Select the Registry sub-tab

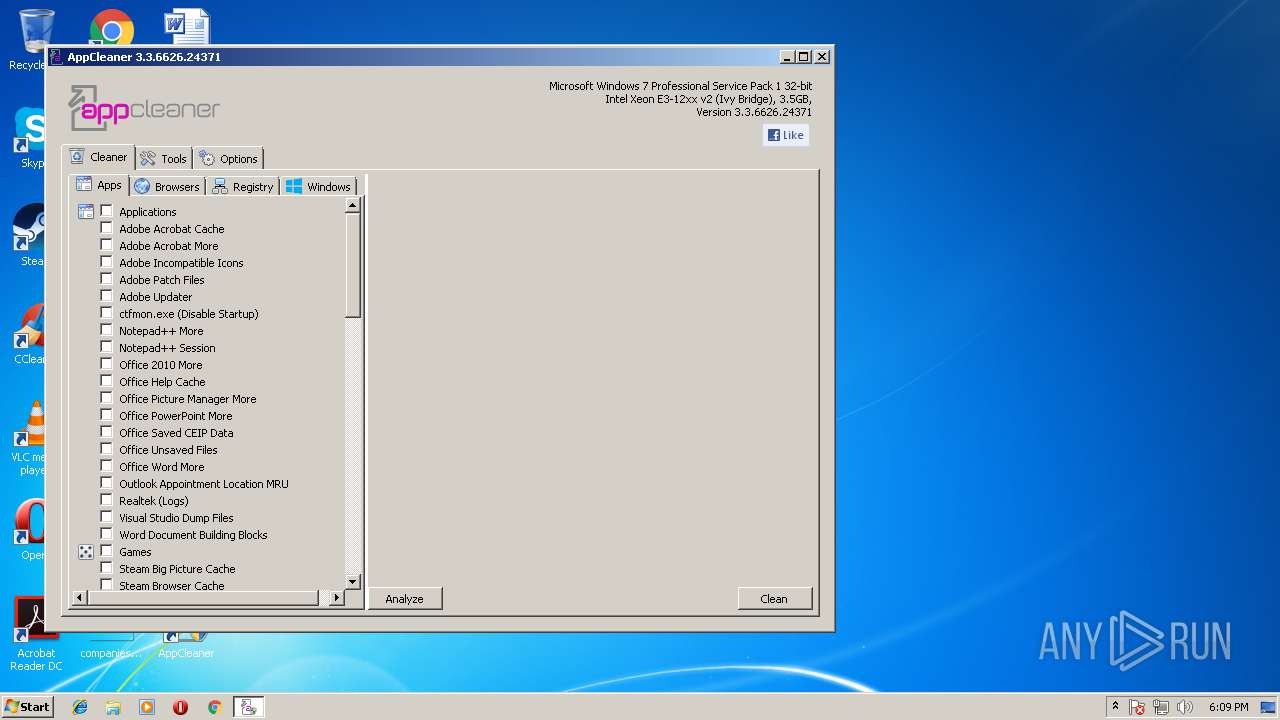(242, 187)
